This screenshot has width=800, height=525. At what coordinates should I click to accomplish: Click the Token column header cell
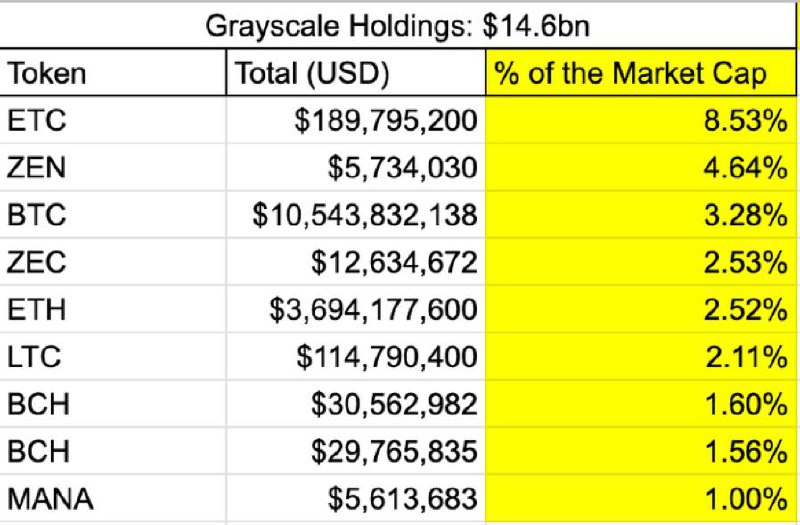pos(112,72)
